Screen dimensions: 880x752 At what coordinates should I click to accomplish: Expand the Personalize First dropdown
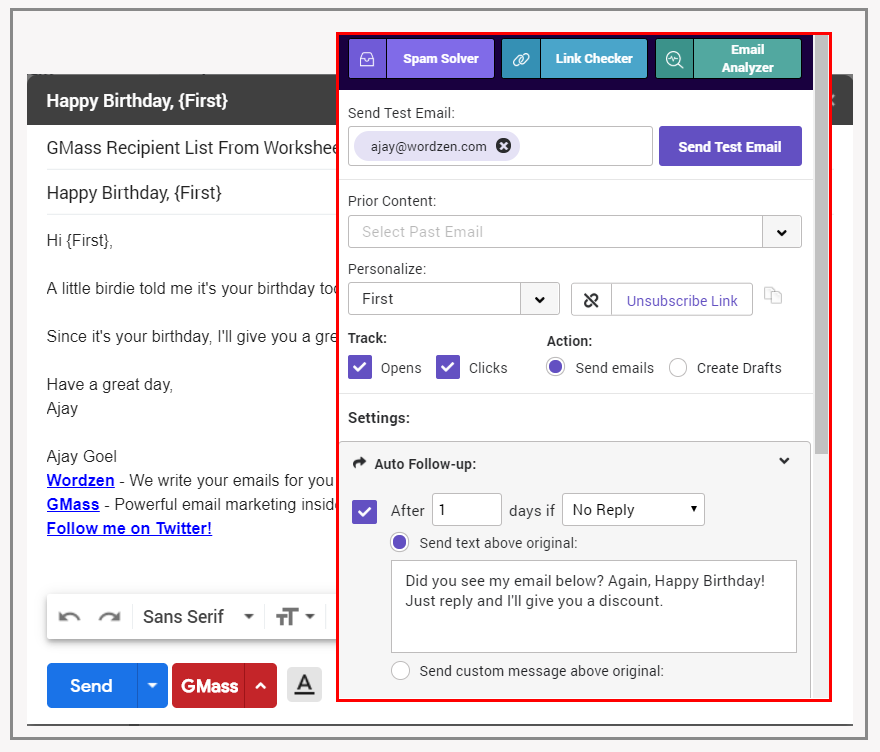click(x=540, y=299)
